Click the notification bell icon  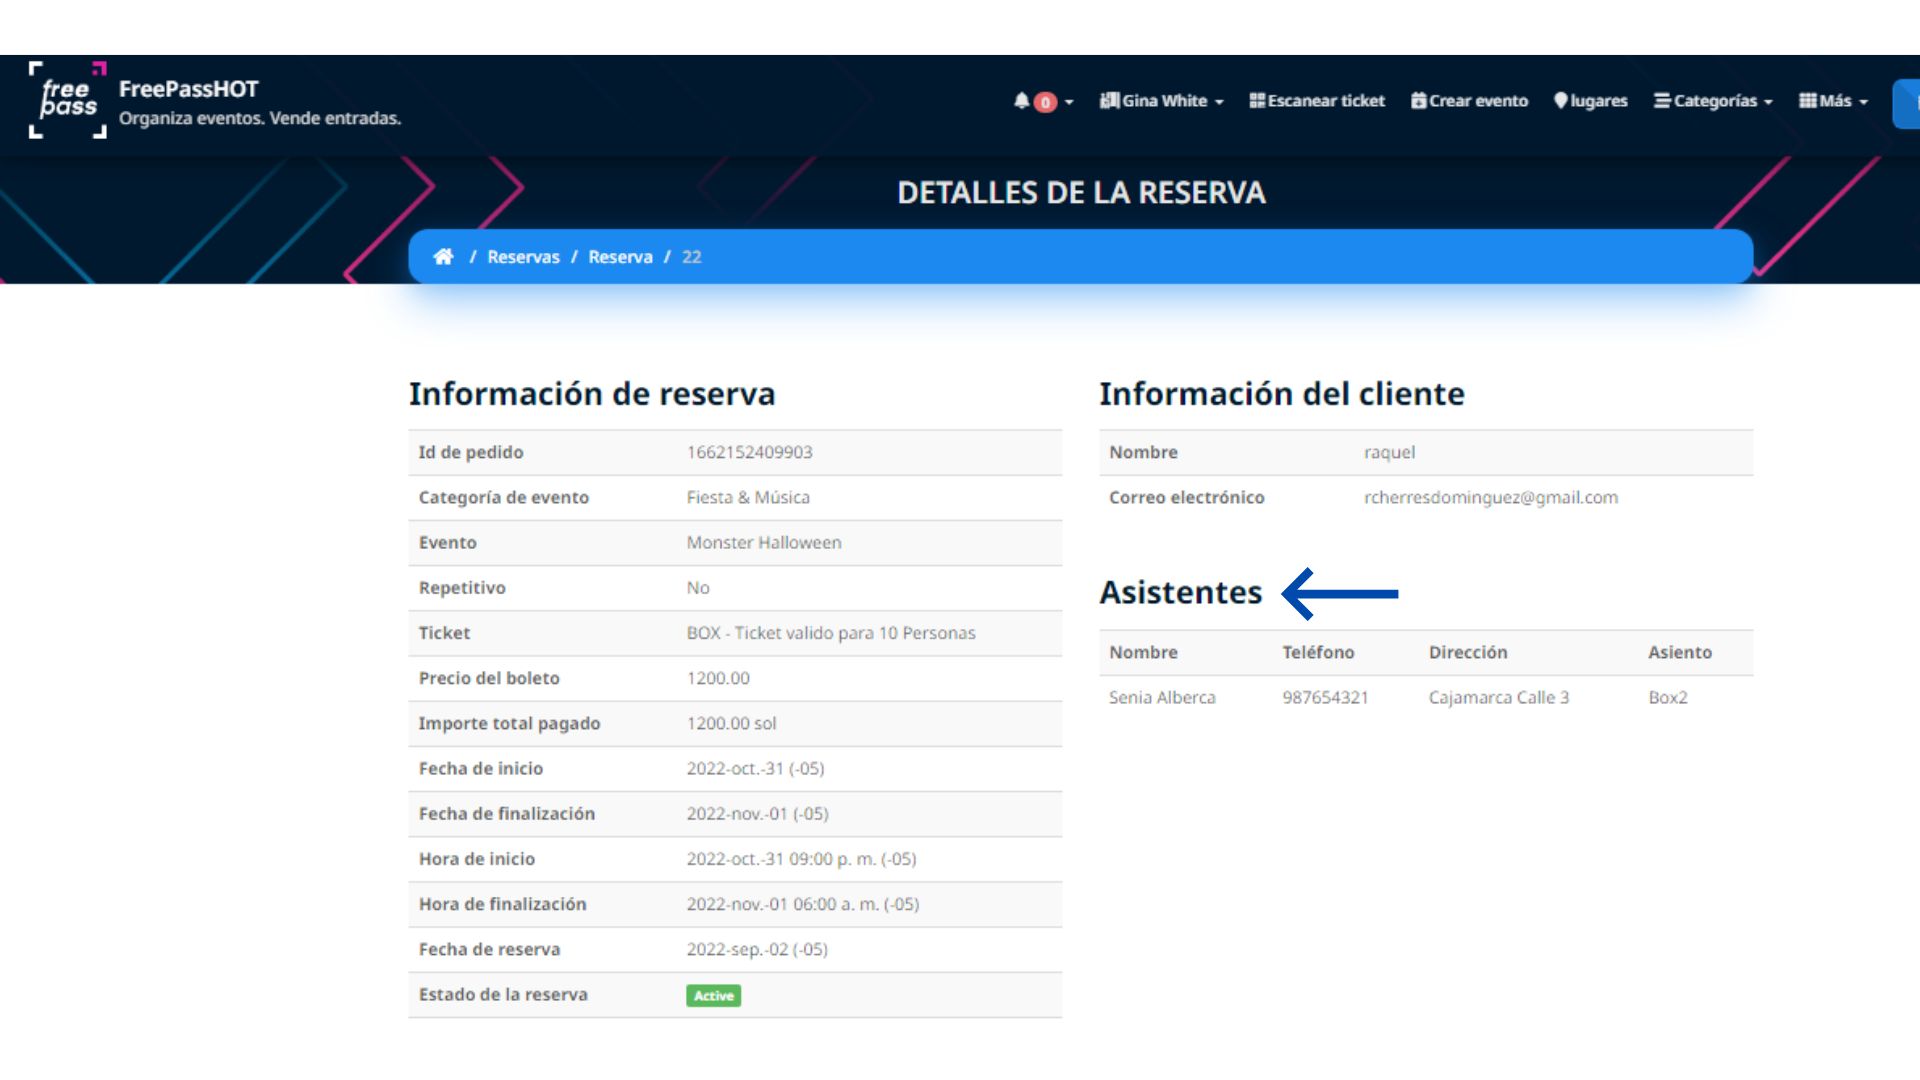point(1021,100)
